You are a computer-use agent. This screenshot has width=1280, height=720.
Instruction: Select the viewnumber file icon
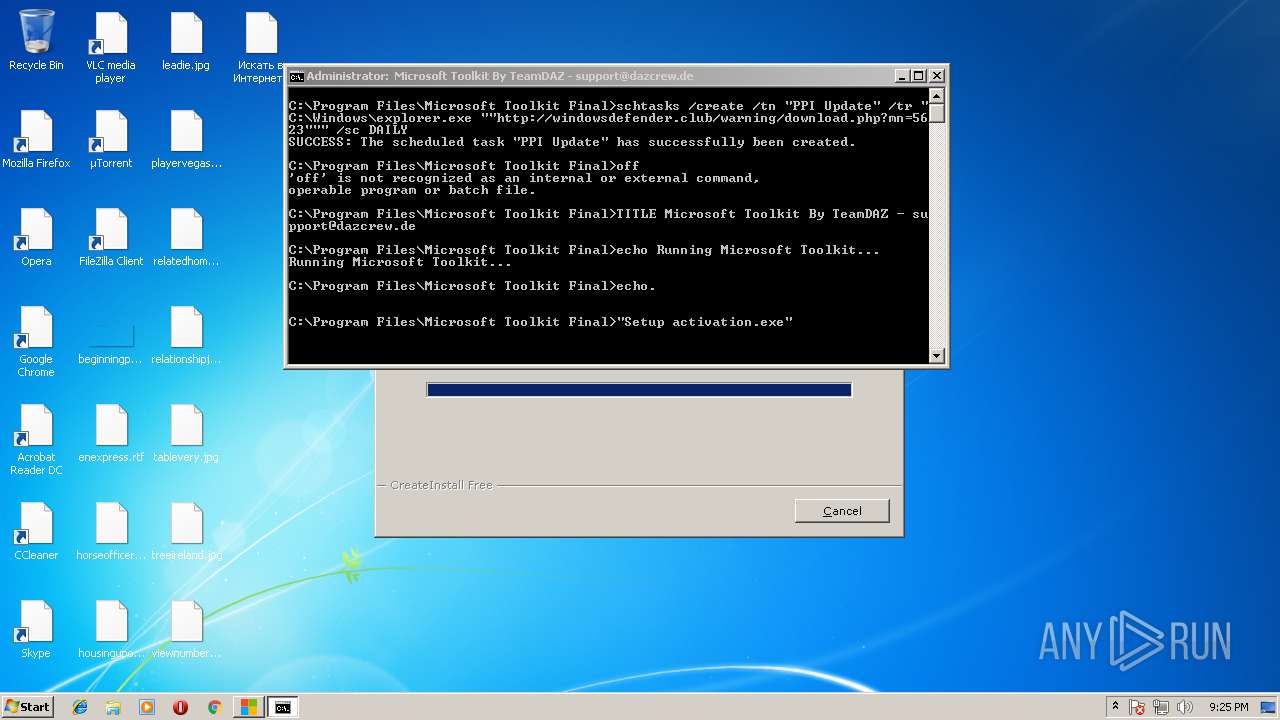(x=186, y=629)
